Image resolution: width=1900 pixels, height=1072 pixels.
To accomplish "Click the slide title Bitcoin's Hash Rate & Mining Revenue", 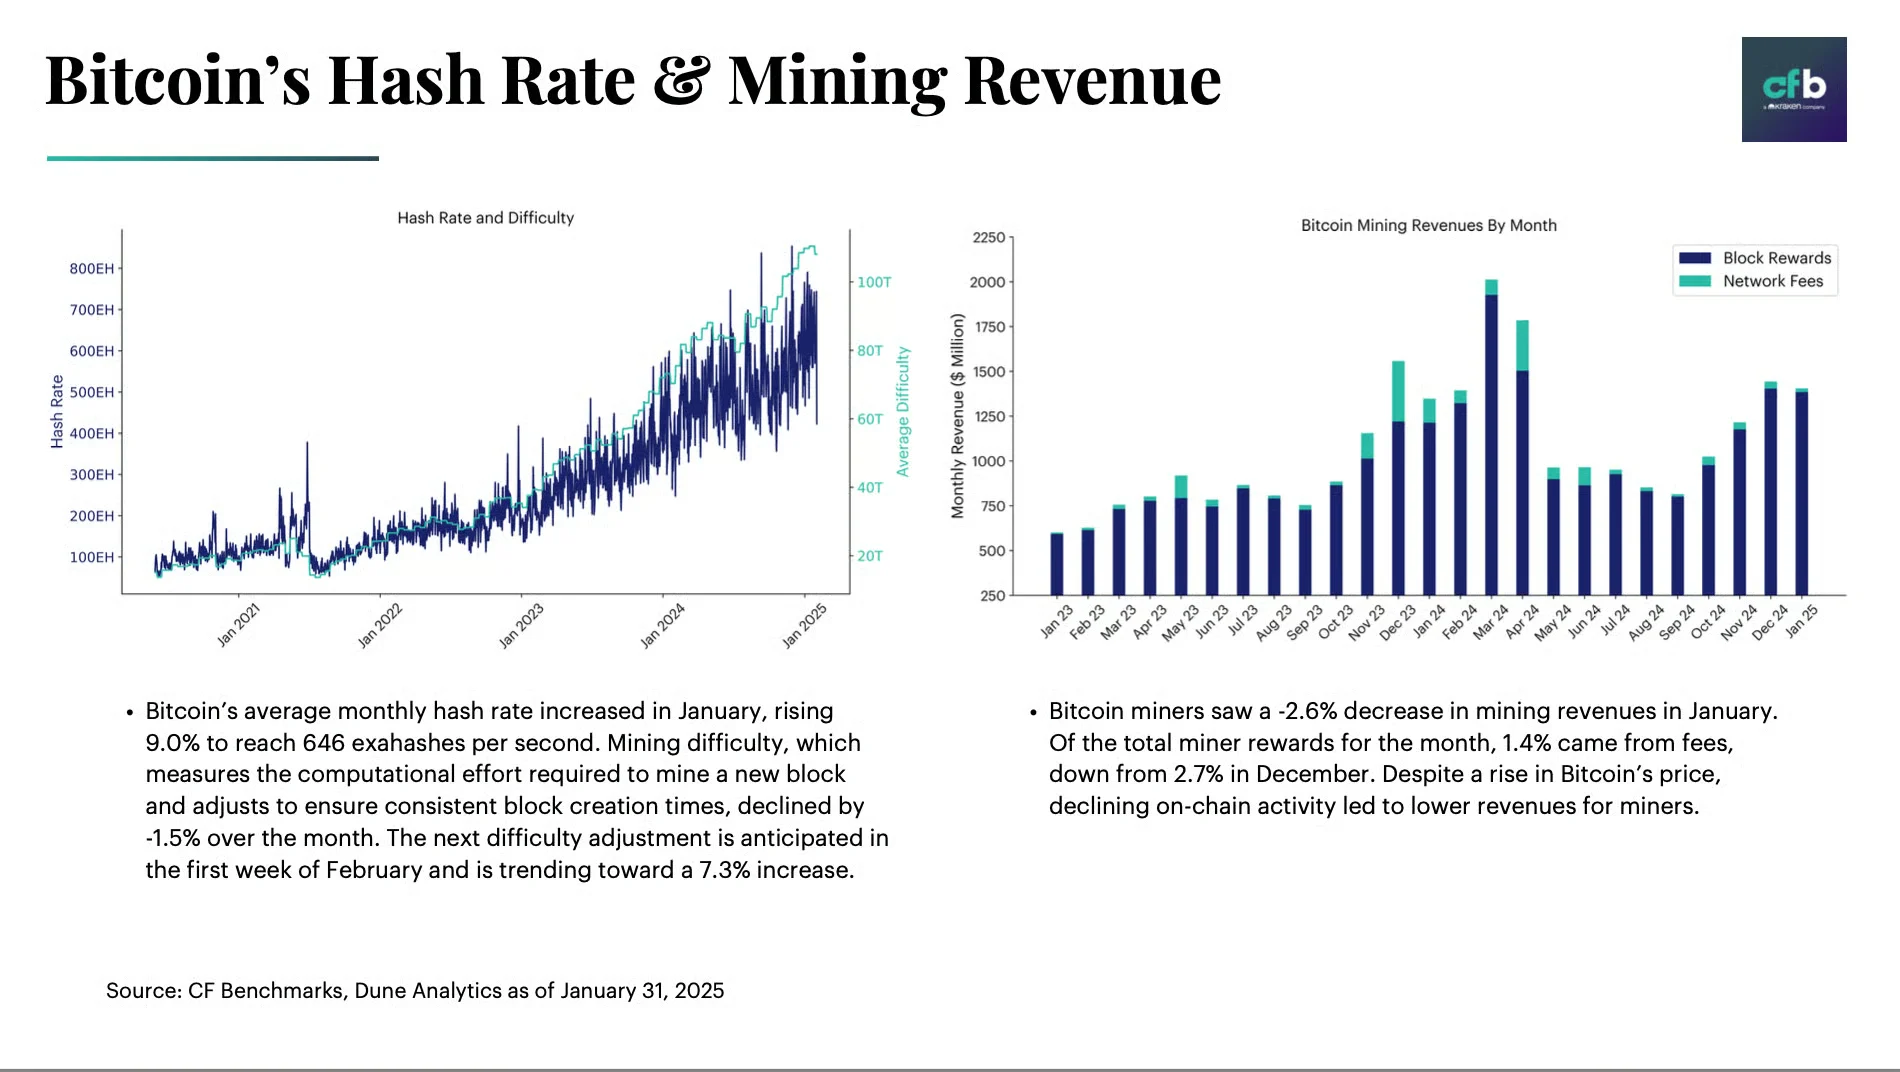I will (630, 80).
